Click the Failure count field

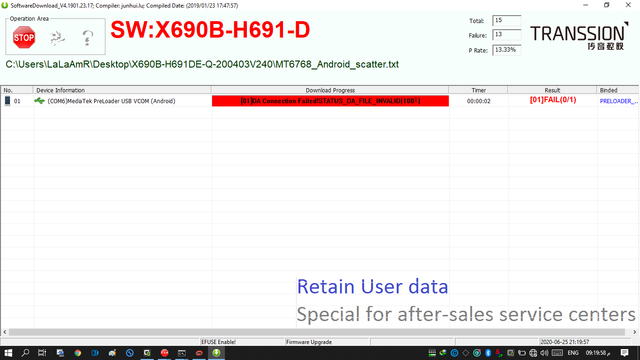(x=507, y=35)
